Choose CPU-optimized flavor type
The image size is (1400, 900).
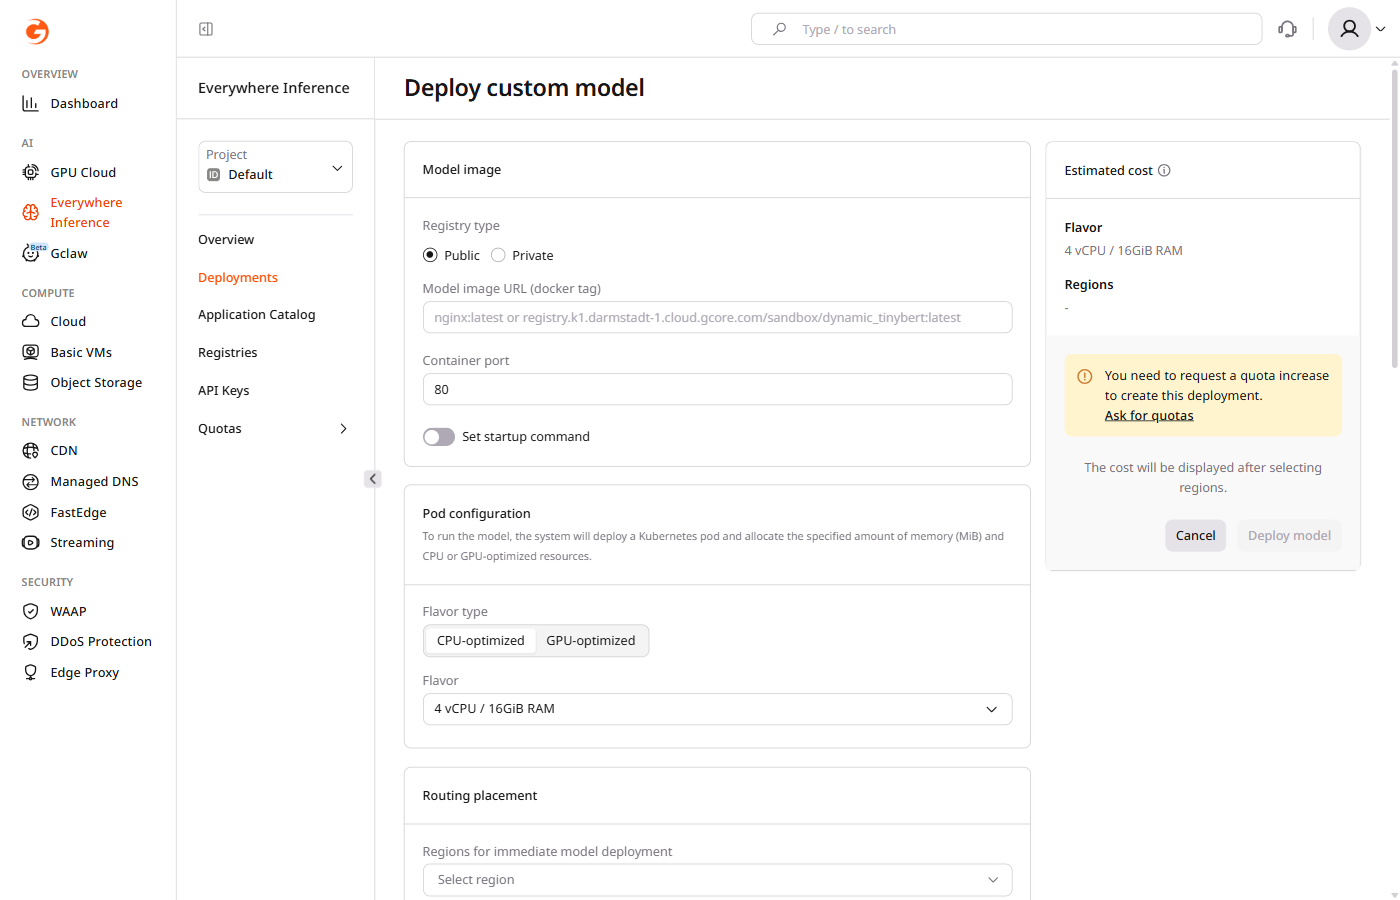481,641
